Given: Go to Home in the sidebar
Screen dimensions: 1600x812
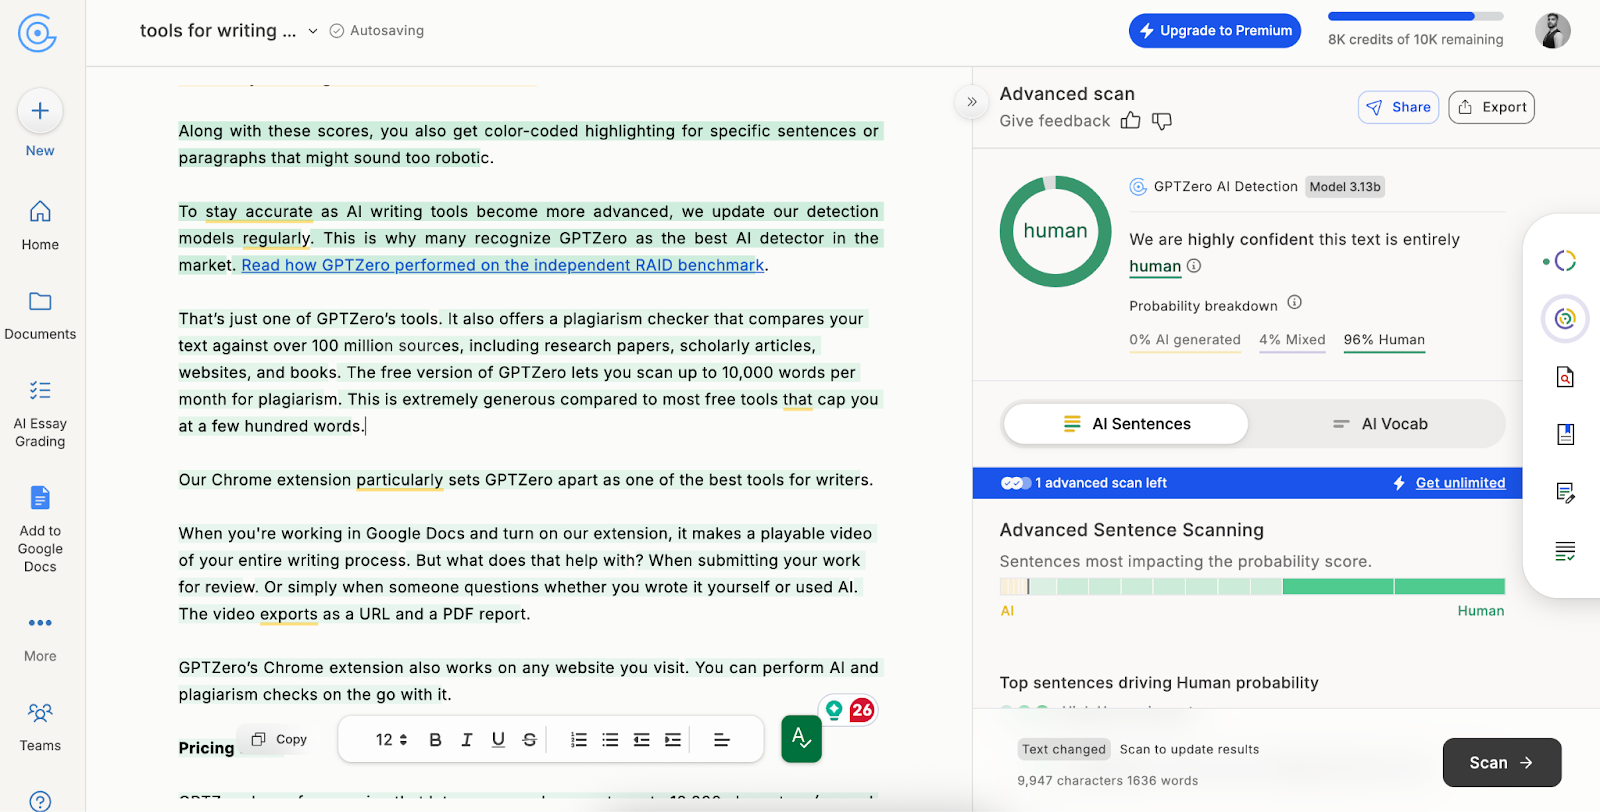Looking at the screenshot, I should click(x=40, y=225).
